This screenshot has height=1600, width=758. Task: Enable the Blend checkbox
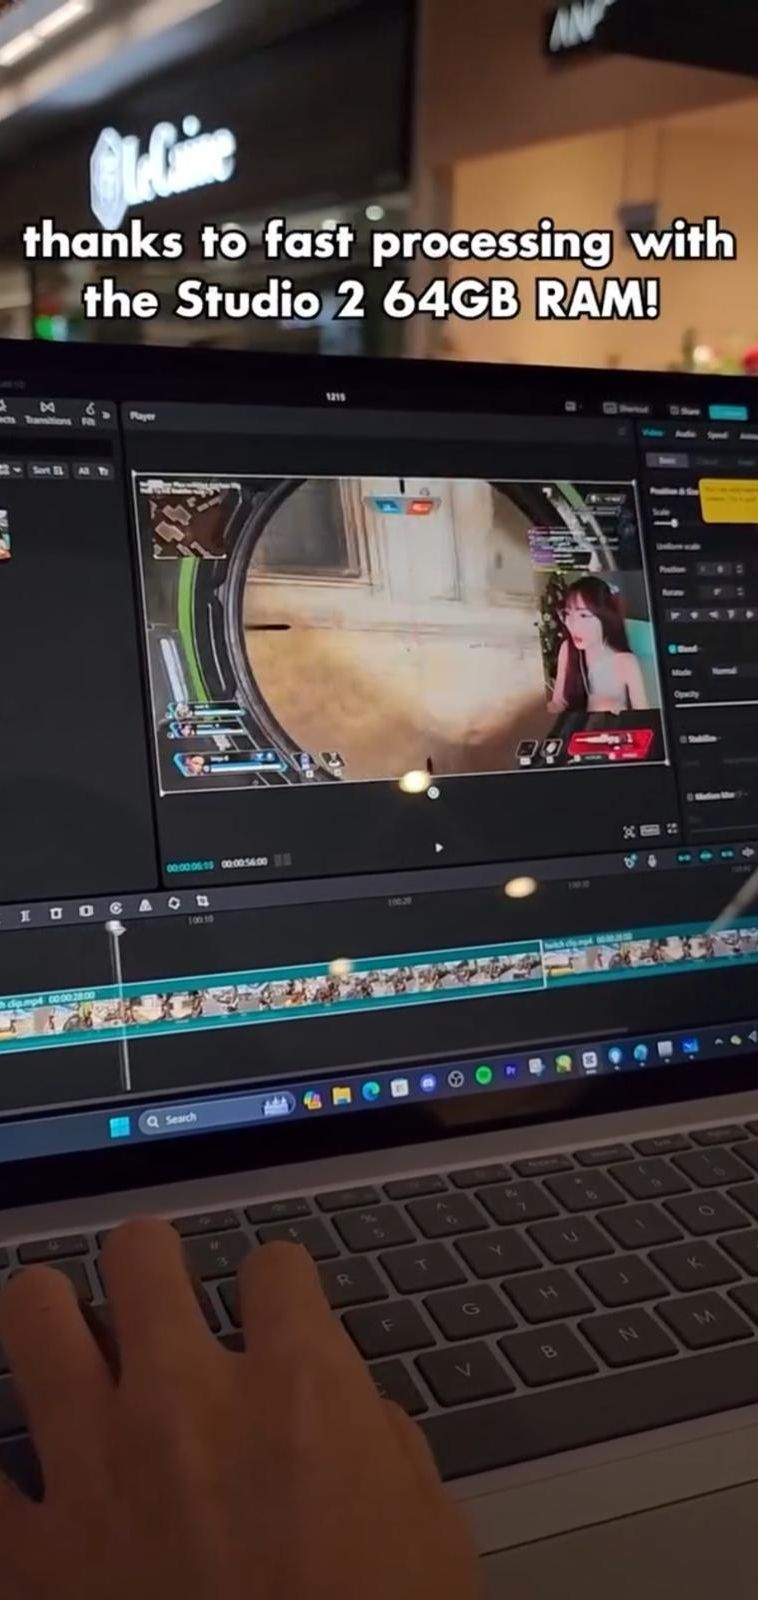[x=672, y=650]
